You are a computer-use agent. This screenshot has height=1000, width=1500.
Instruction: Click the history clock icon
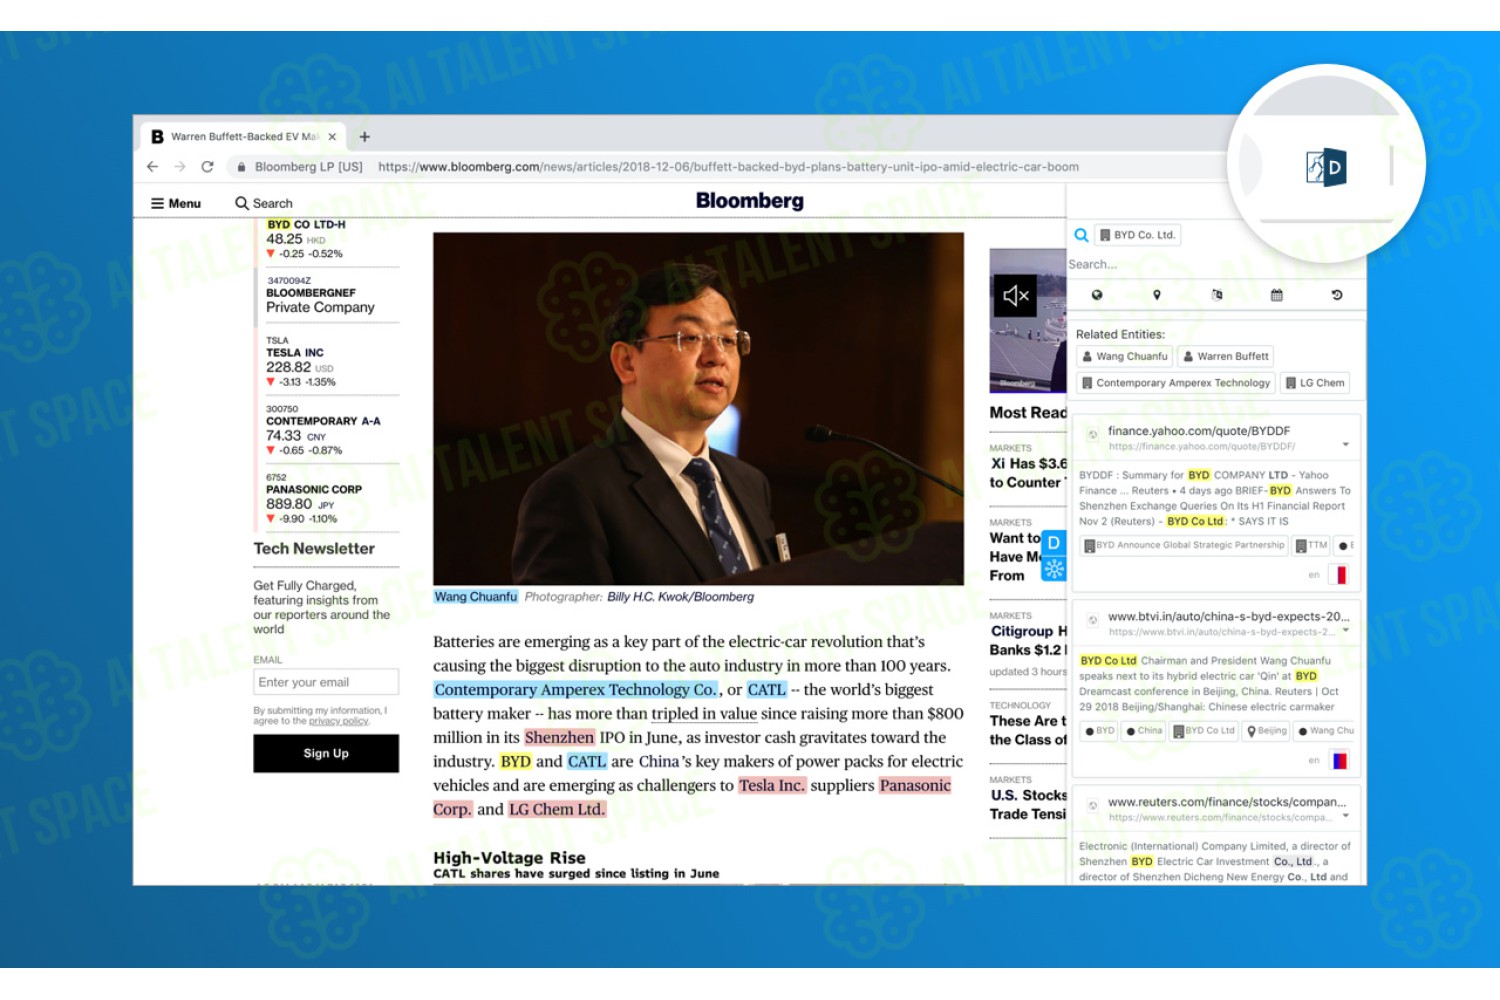click(x=1337, y=295)
